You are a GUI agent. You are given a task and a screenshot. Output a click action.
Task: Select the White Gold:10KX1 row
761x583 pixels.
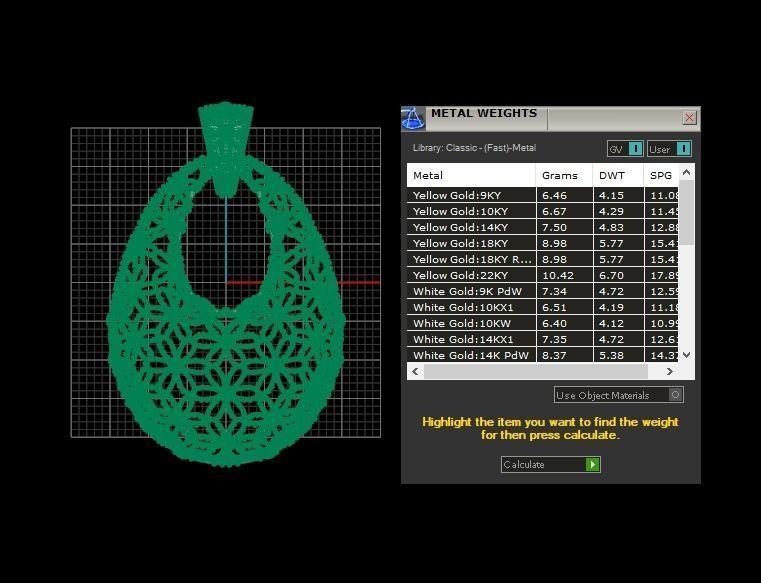click(543, 307)
